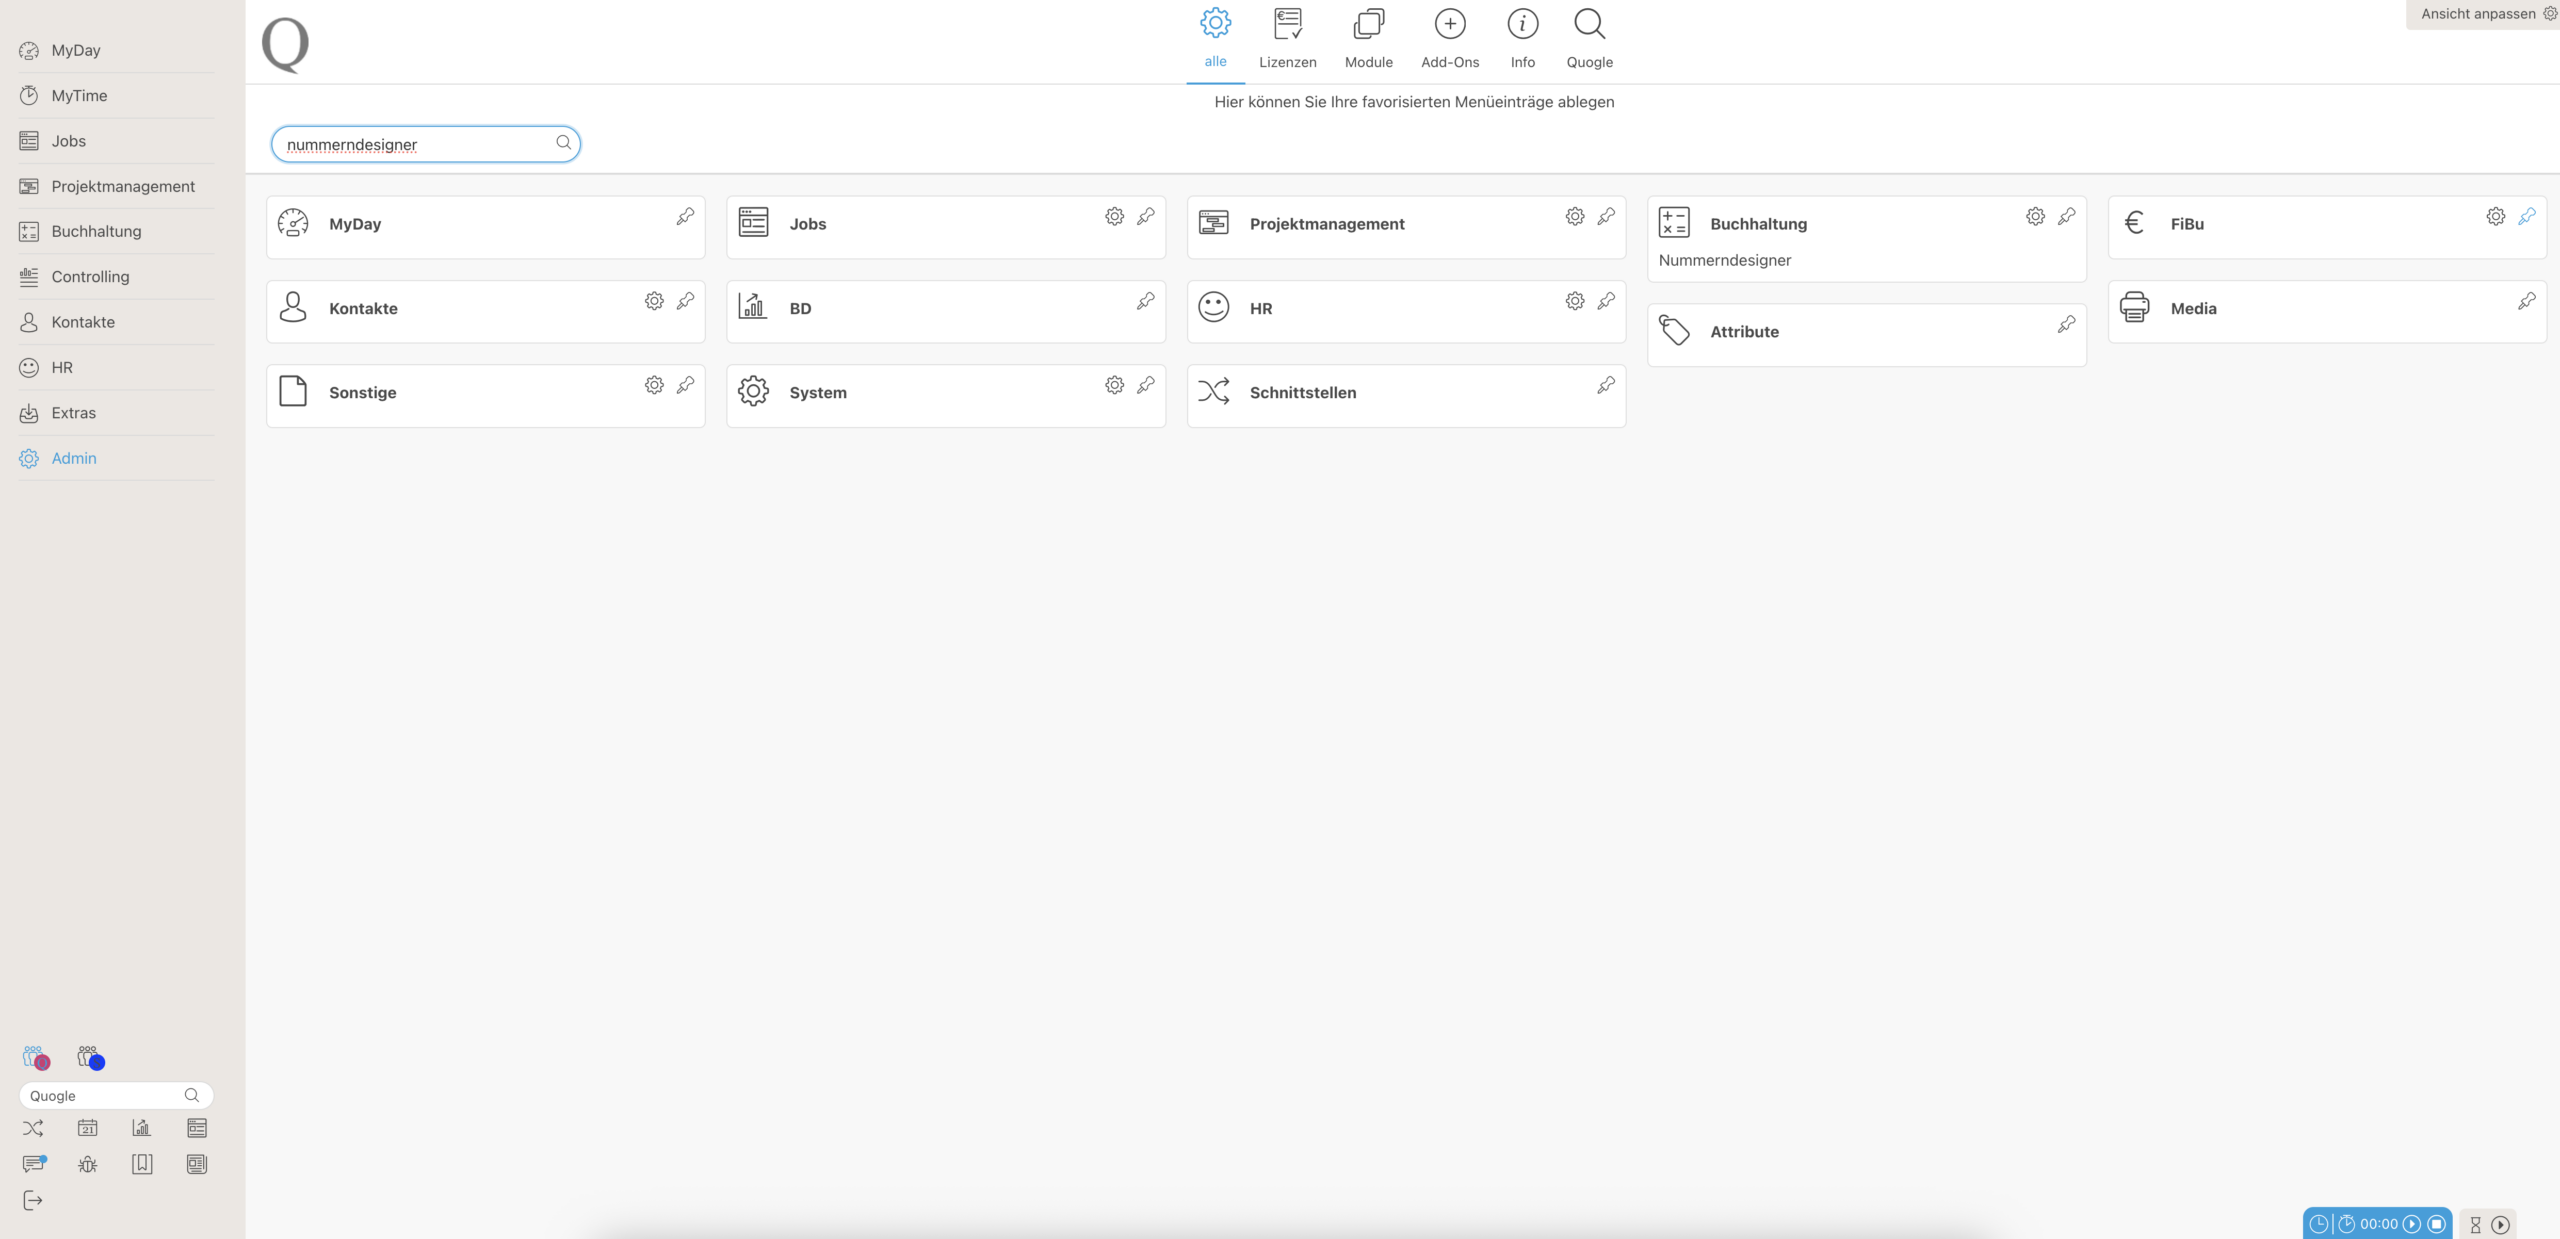This screenshot has height=1239, width=2560.
Task: Click the nummerndesigner search field
Action: pos(415,144)
